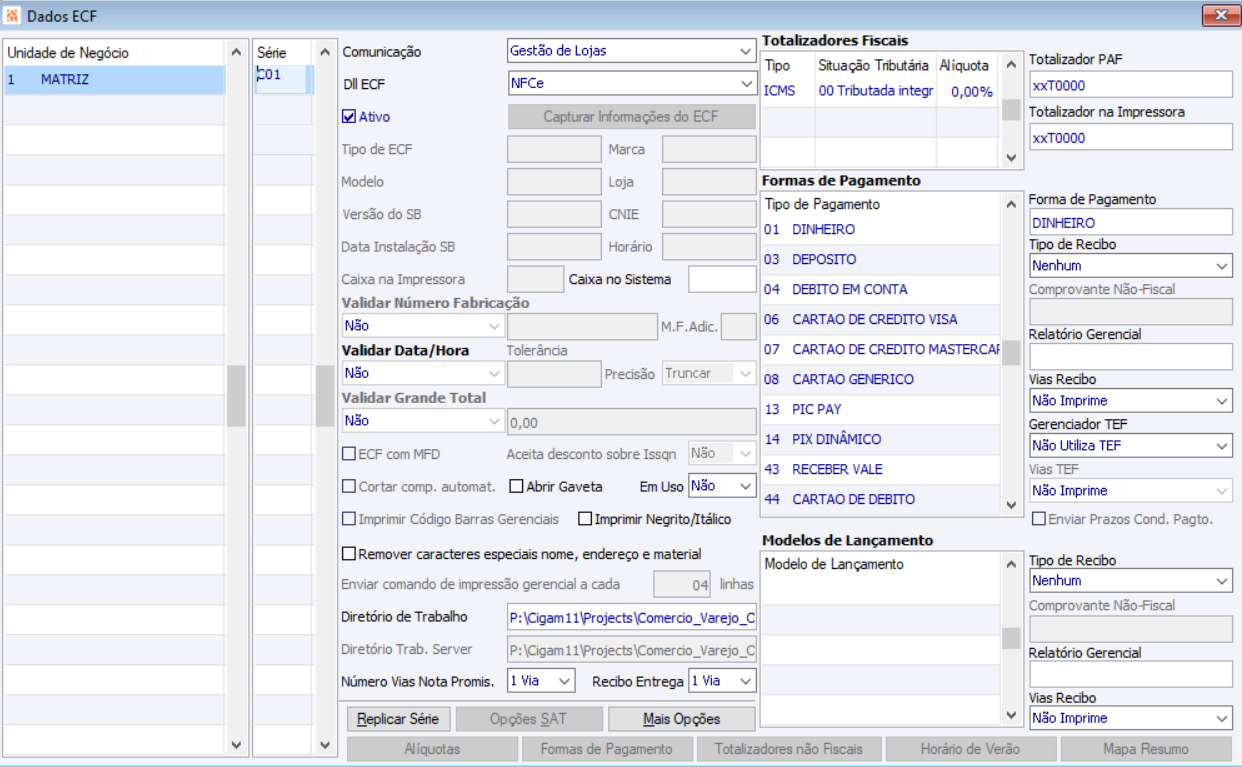Select DEBITO EM CONTA payment row
The height and width of the screenshot is (767, 1242).
(x=881, y=289)
